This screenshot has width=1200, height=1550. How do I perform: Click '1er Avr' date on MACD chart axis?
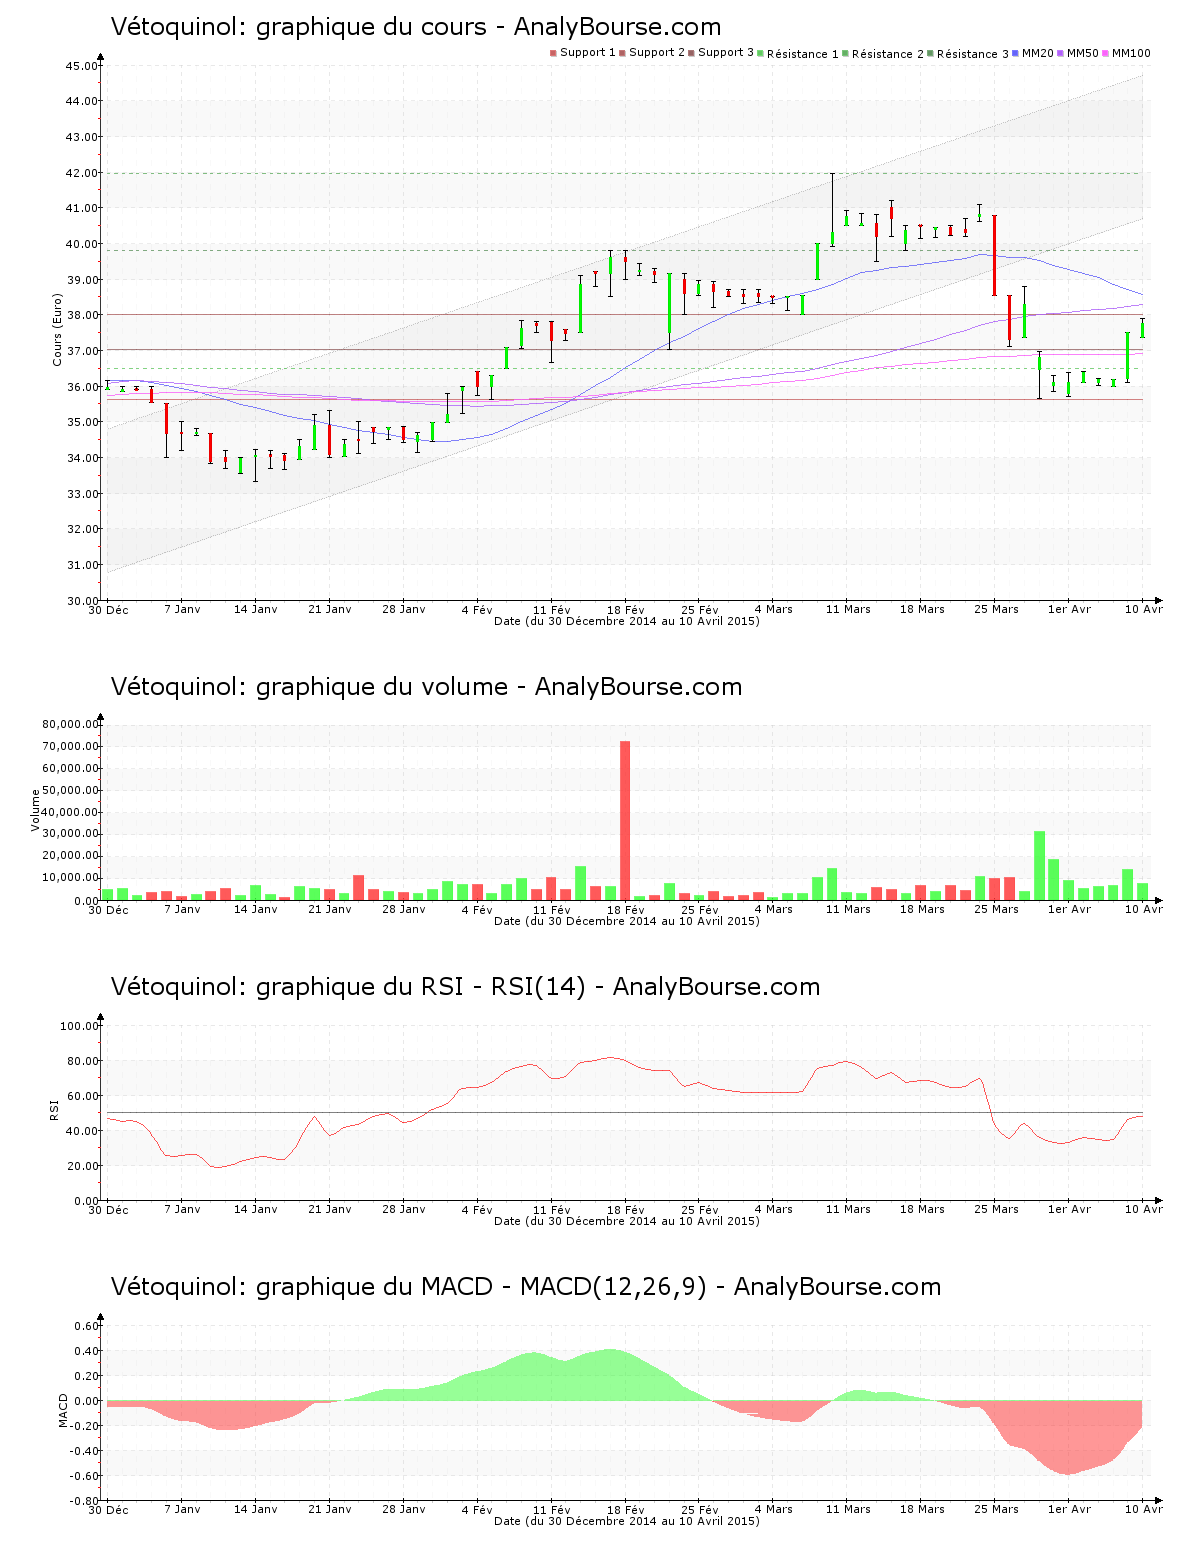(x=1069, y=1509)
